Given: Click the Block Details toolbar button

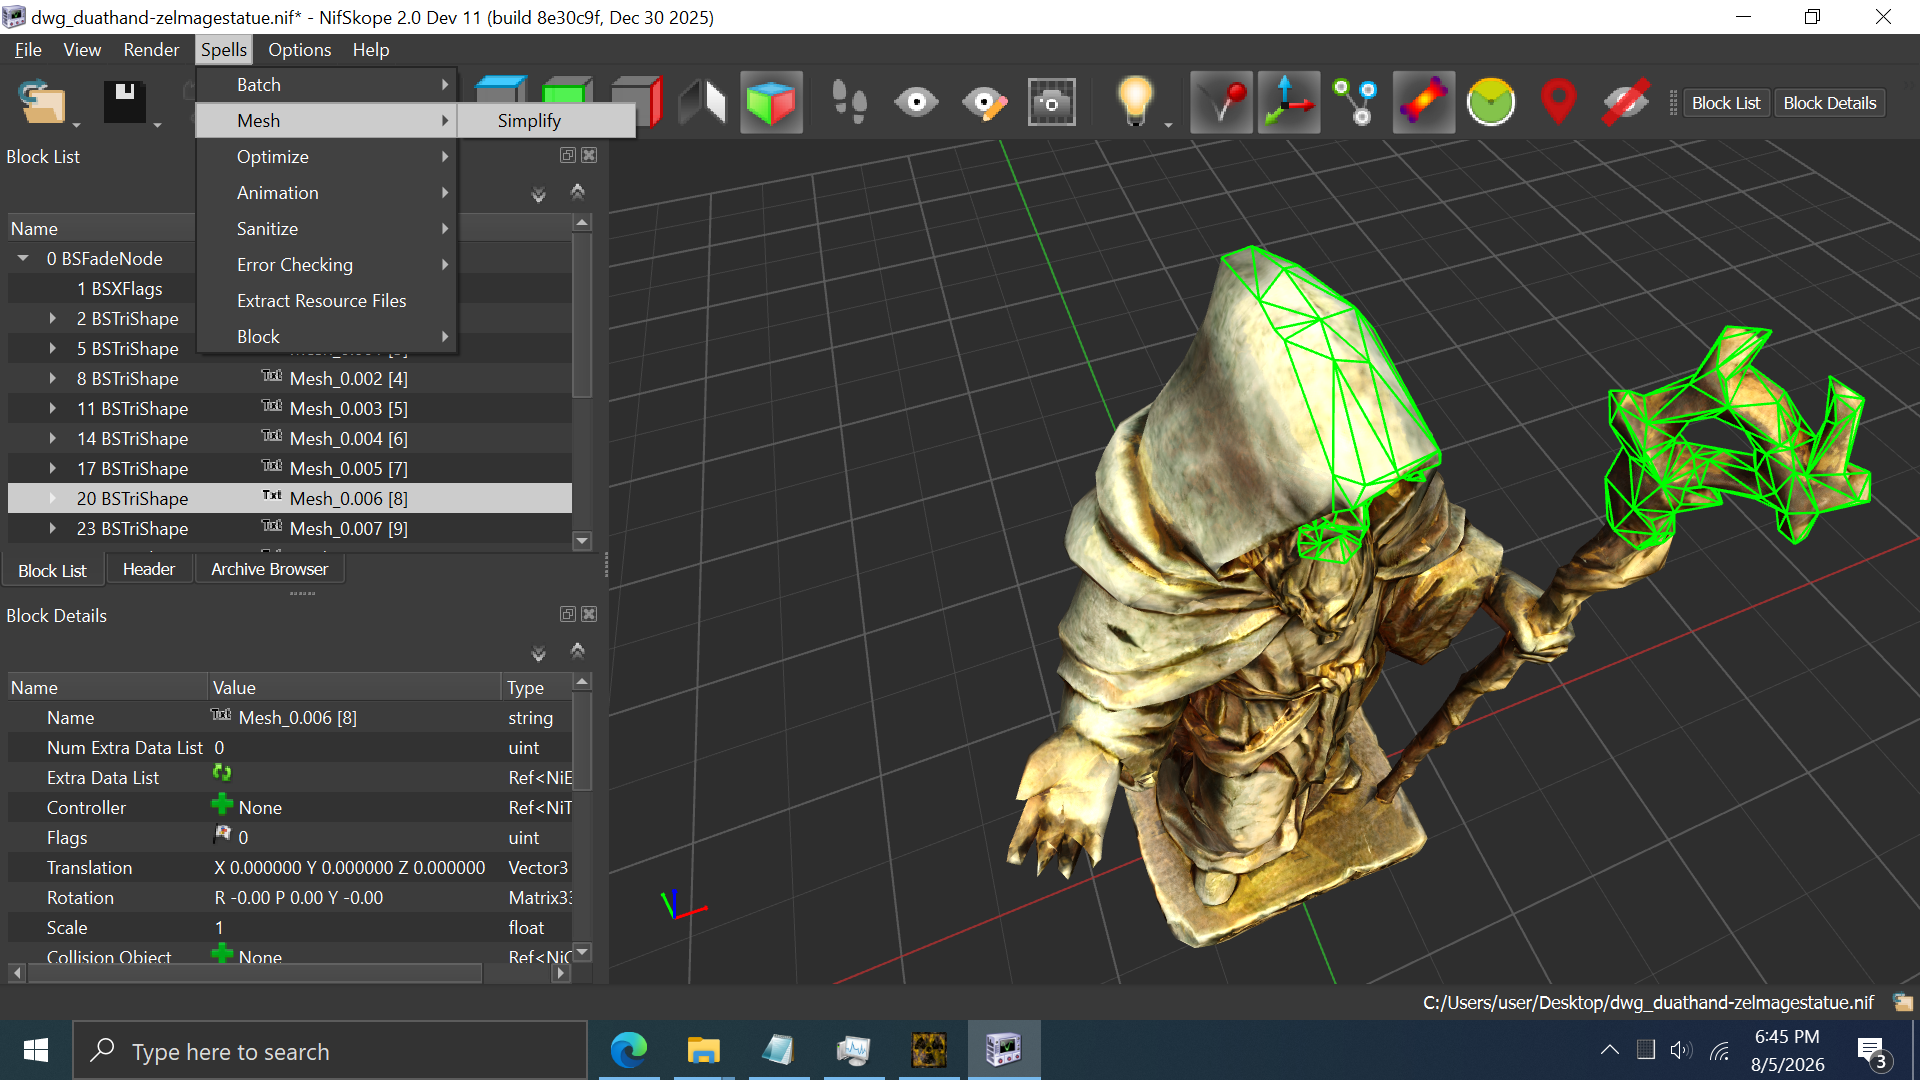Looking at the screenshot, I should (1829, 103).
